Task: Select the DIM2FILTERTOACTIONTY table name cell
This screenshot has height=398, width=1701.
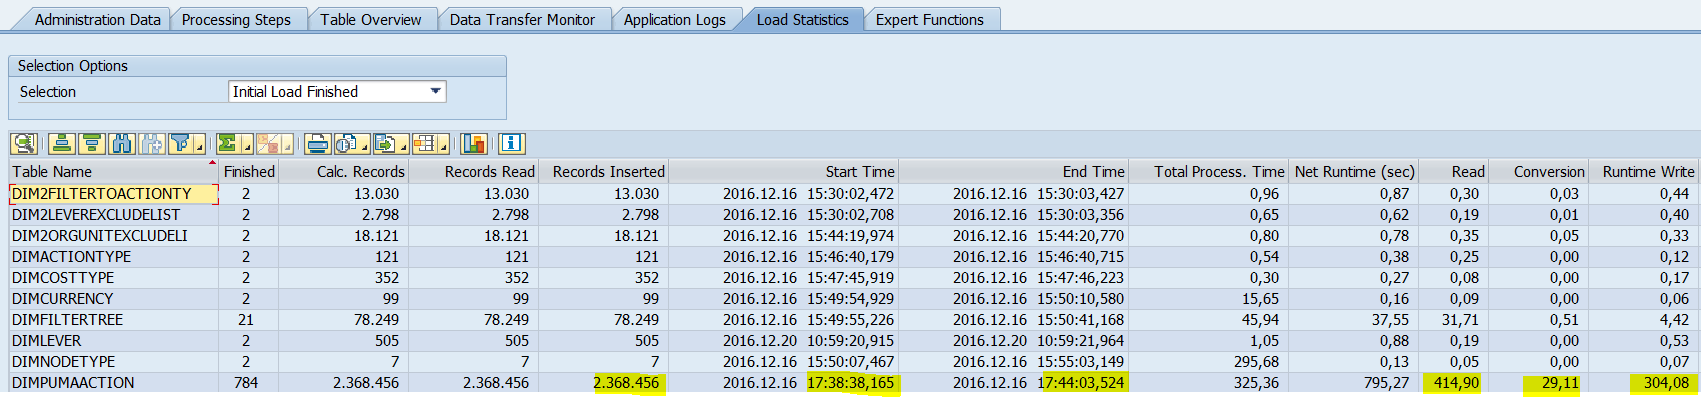Action: click(114, 194)
